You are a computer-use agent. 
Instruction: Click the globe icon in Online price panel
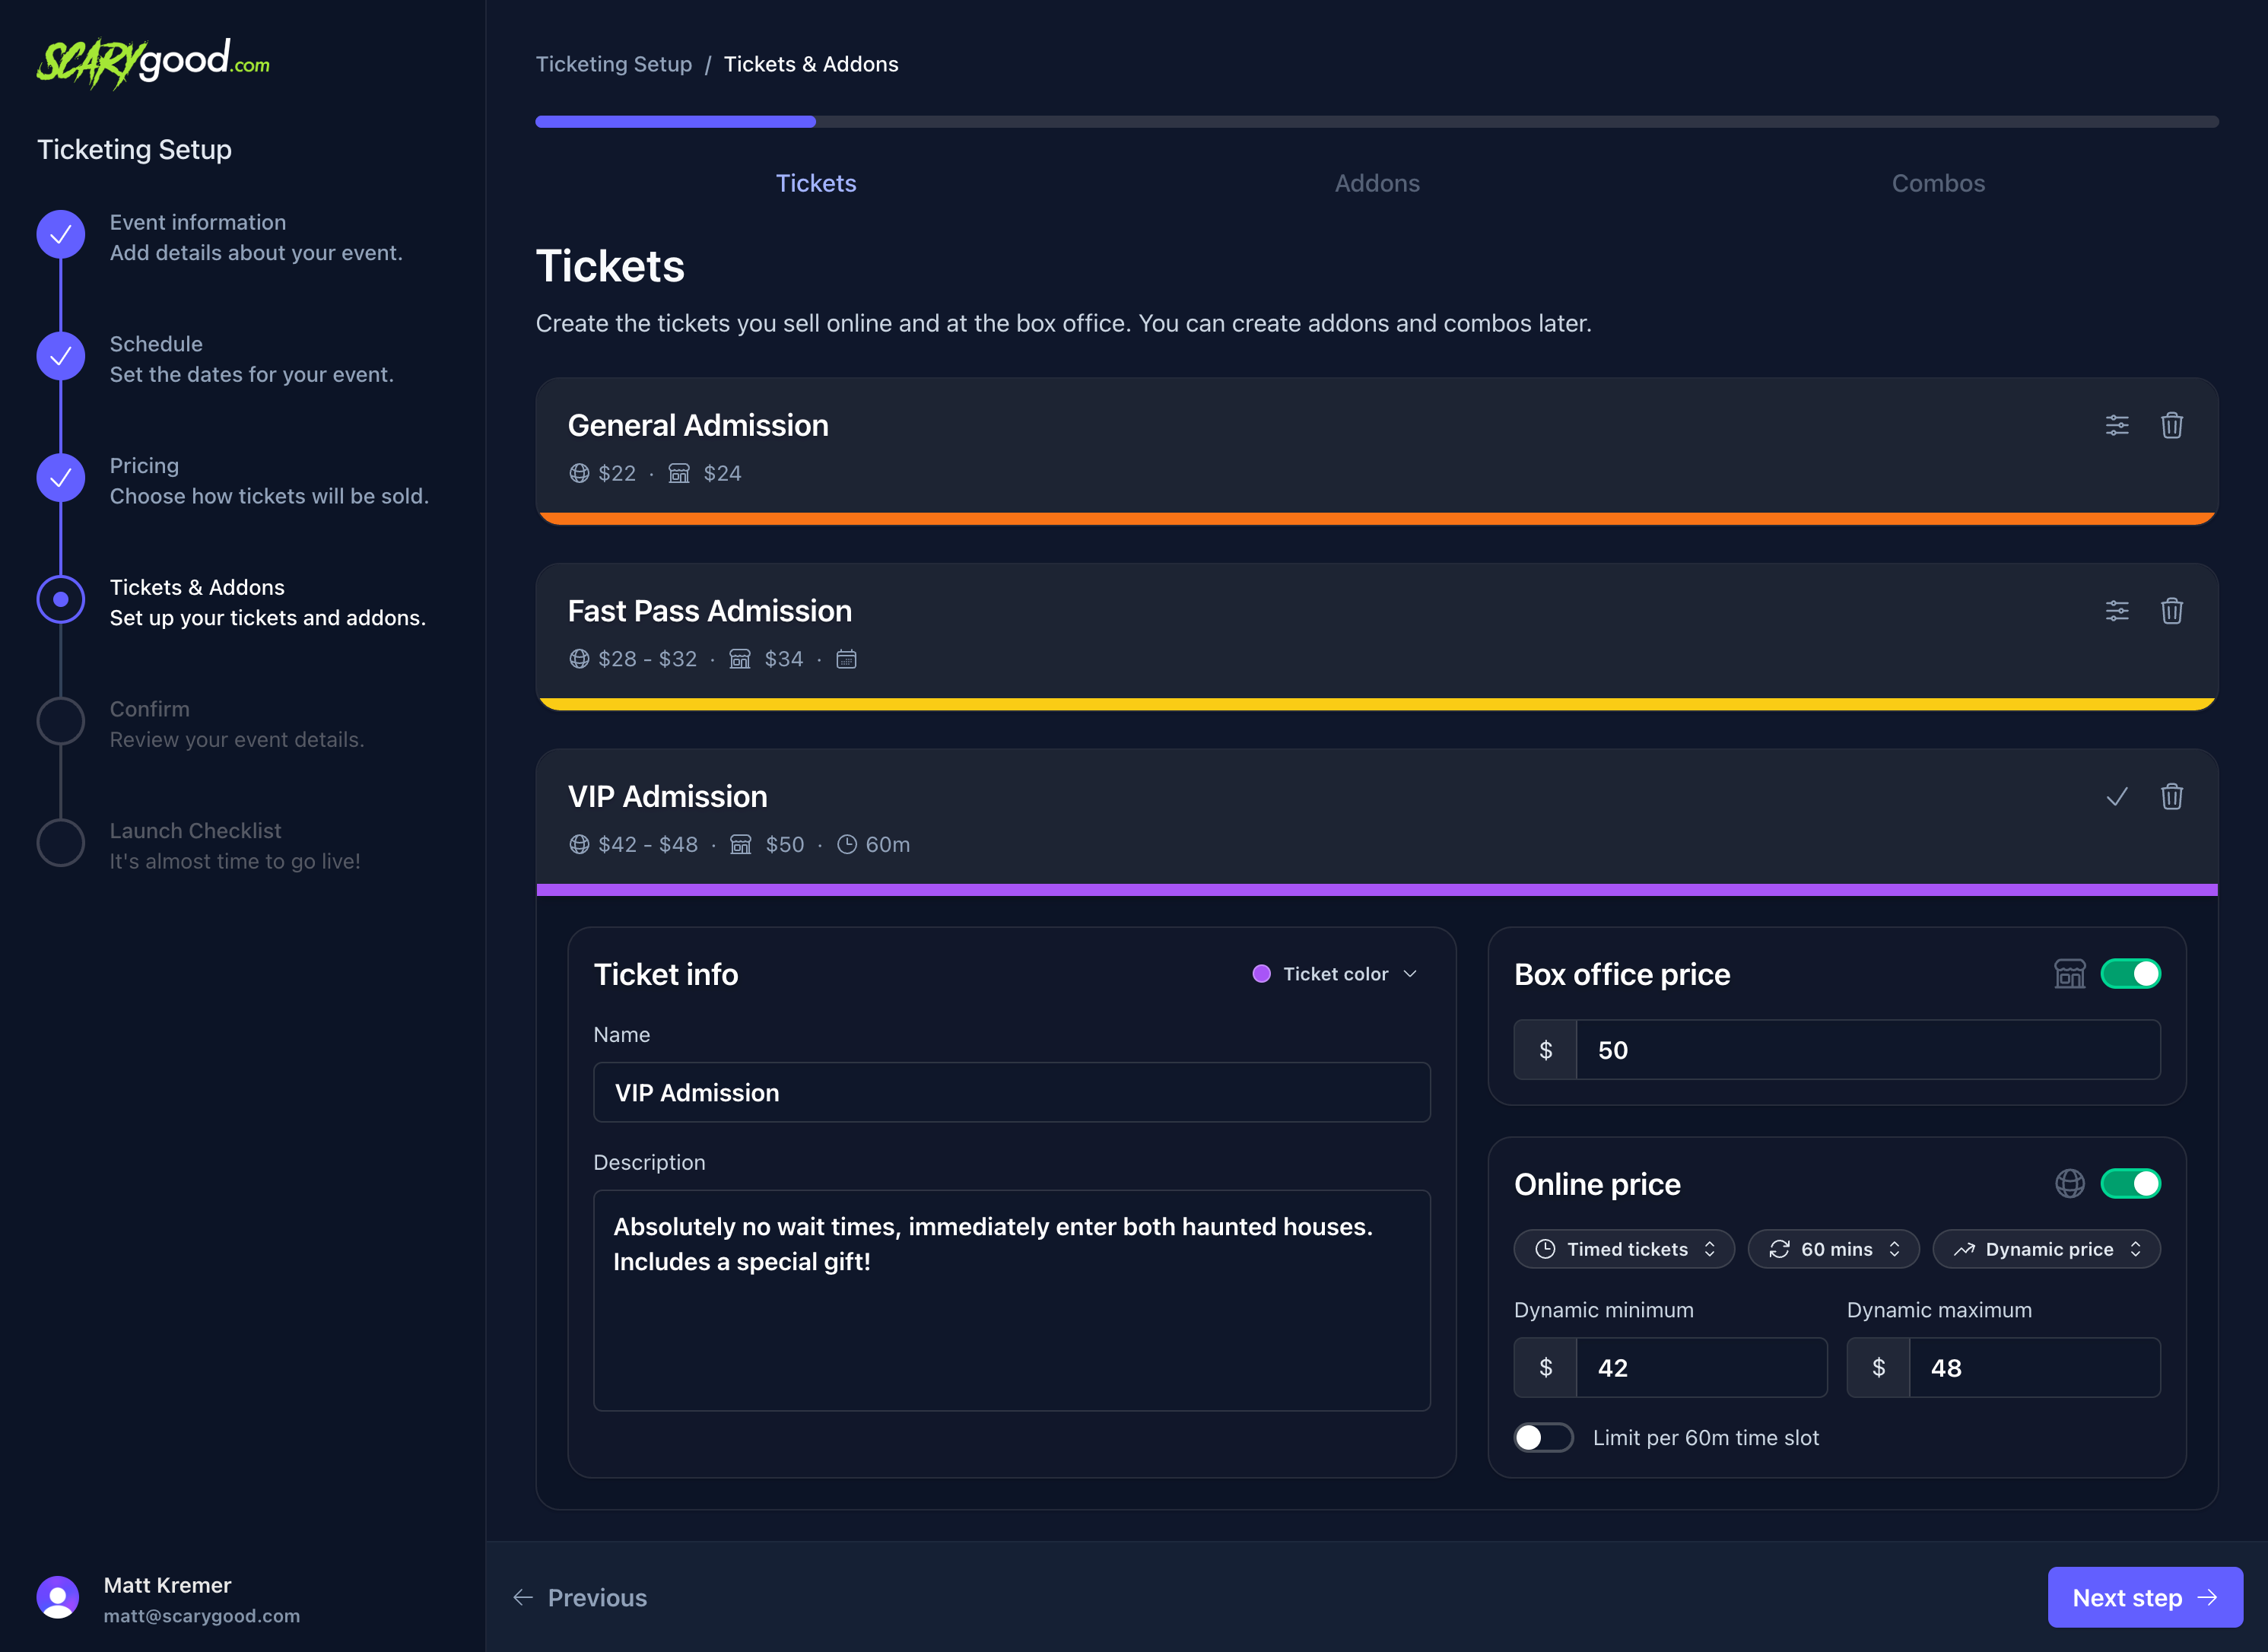(2069, 1183)
